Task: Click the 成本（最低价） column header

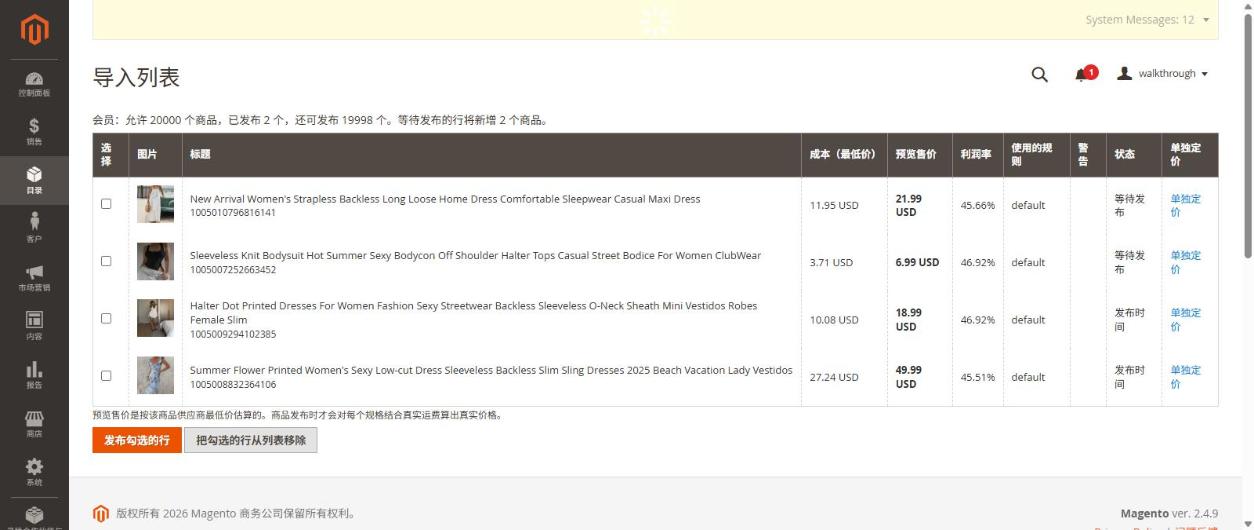Action: pyautogui.click(x=842, y=154)
